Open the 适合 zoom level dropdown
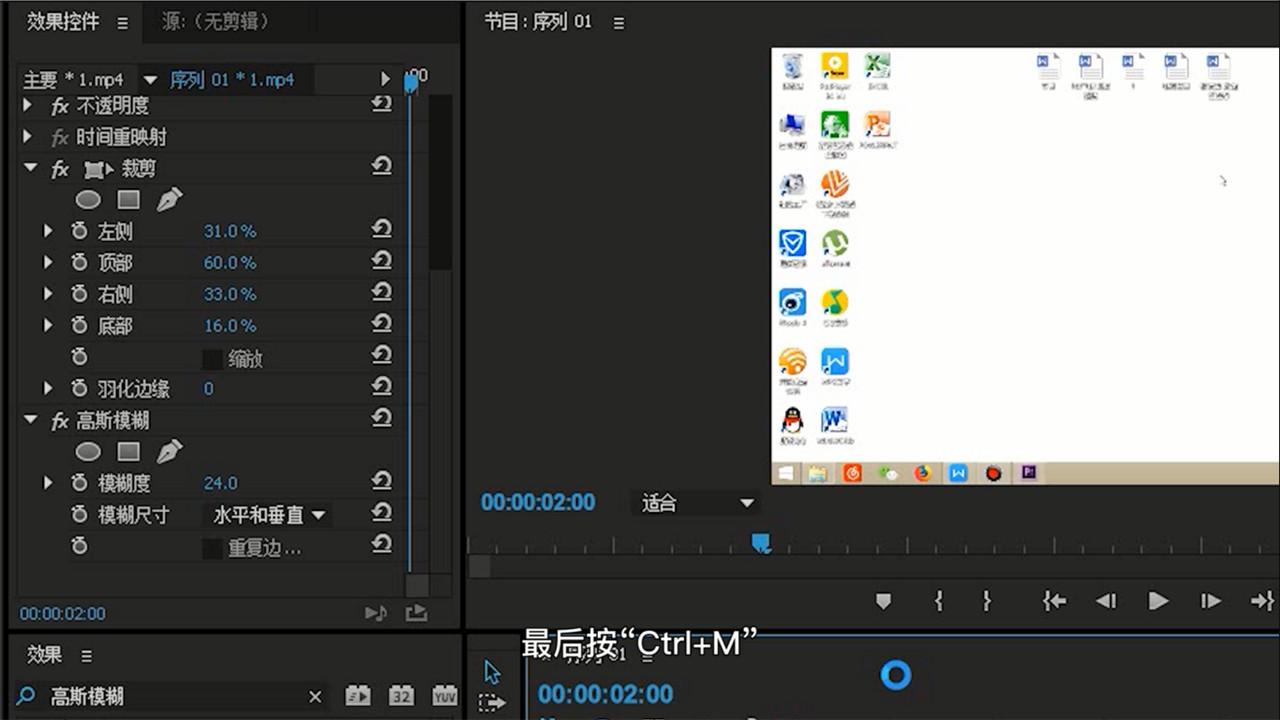The image size is (1280, 720). 697,503
